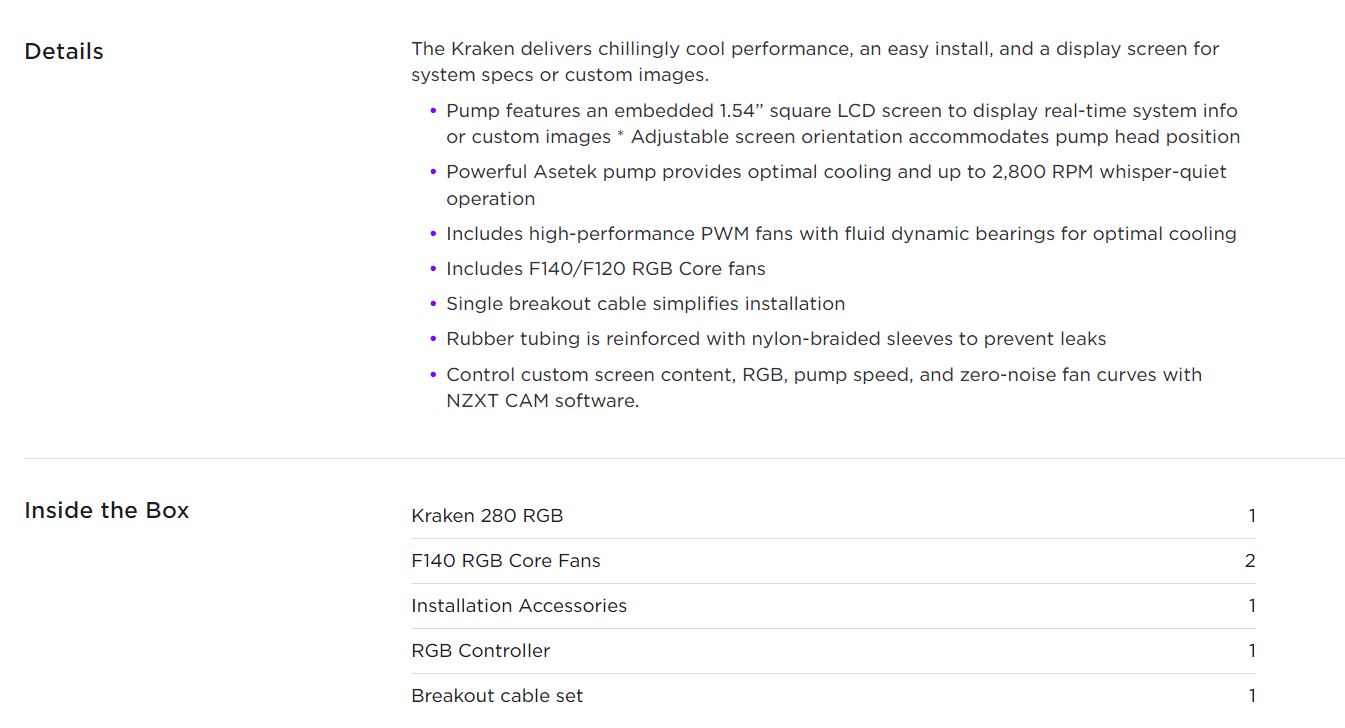Click the Kraken intro paragraph text
Image resolution: width=1345 pixels, height=728 pixels.
(814, 62)
